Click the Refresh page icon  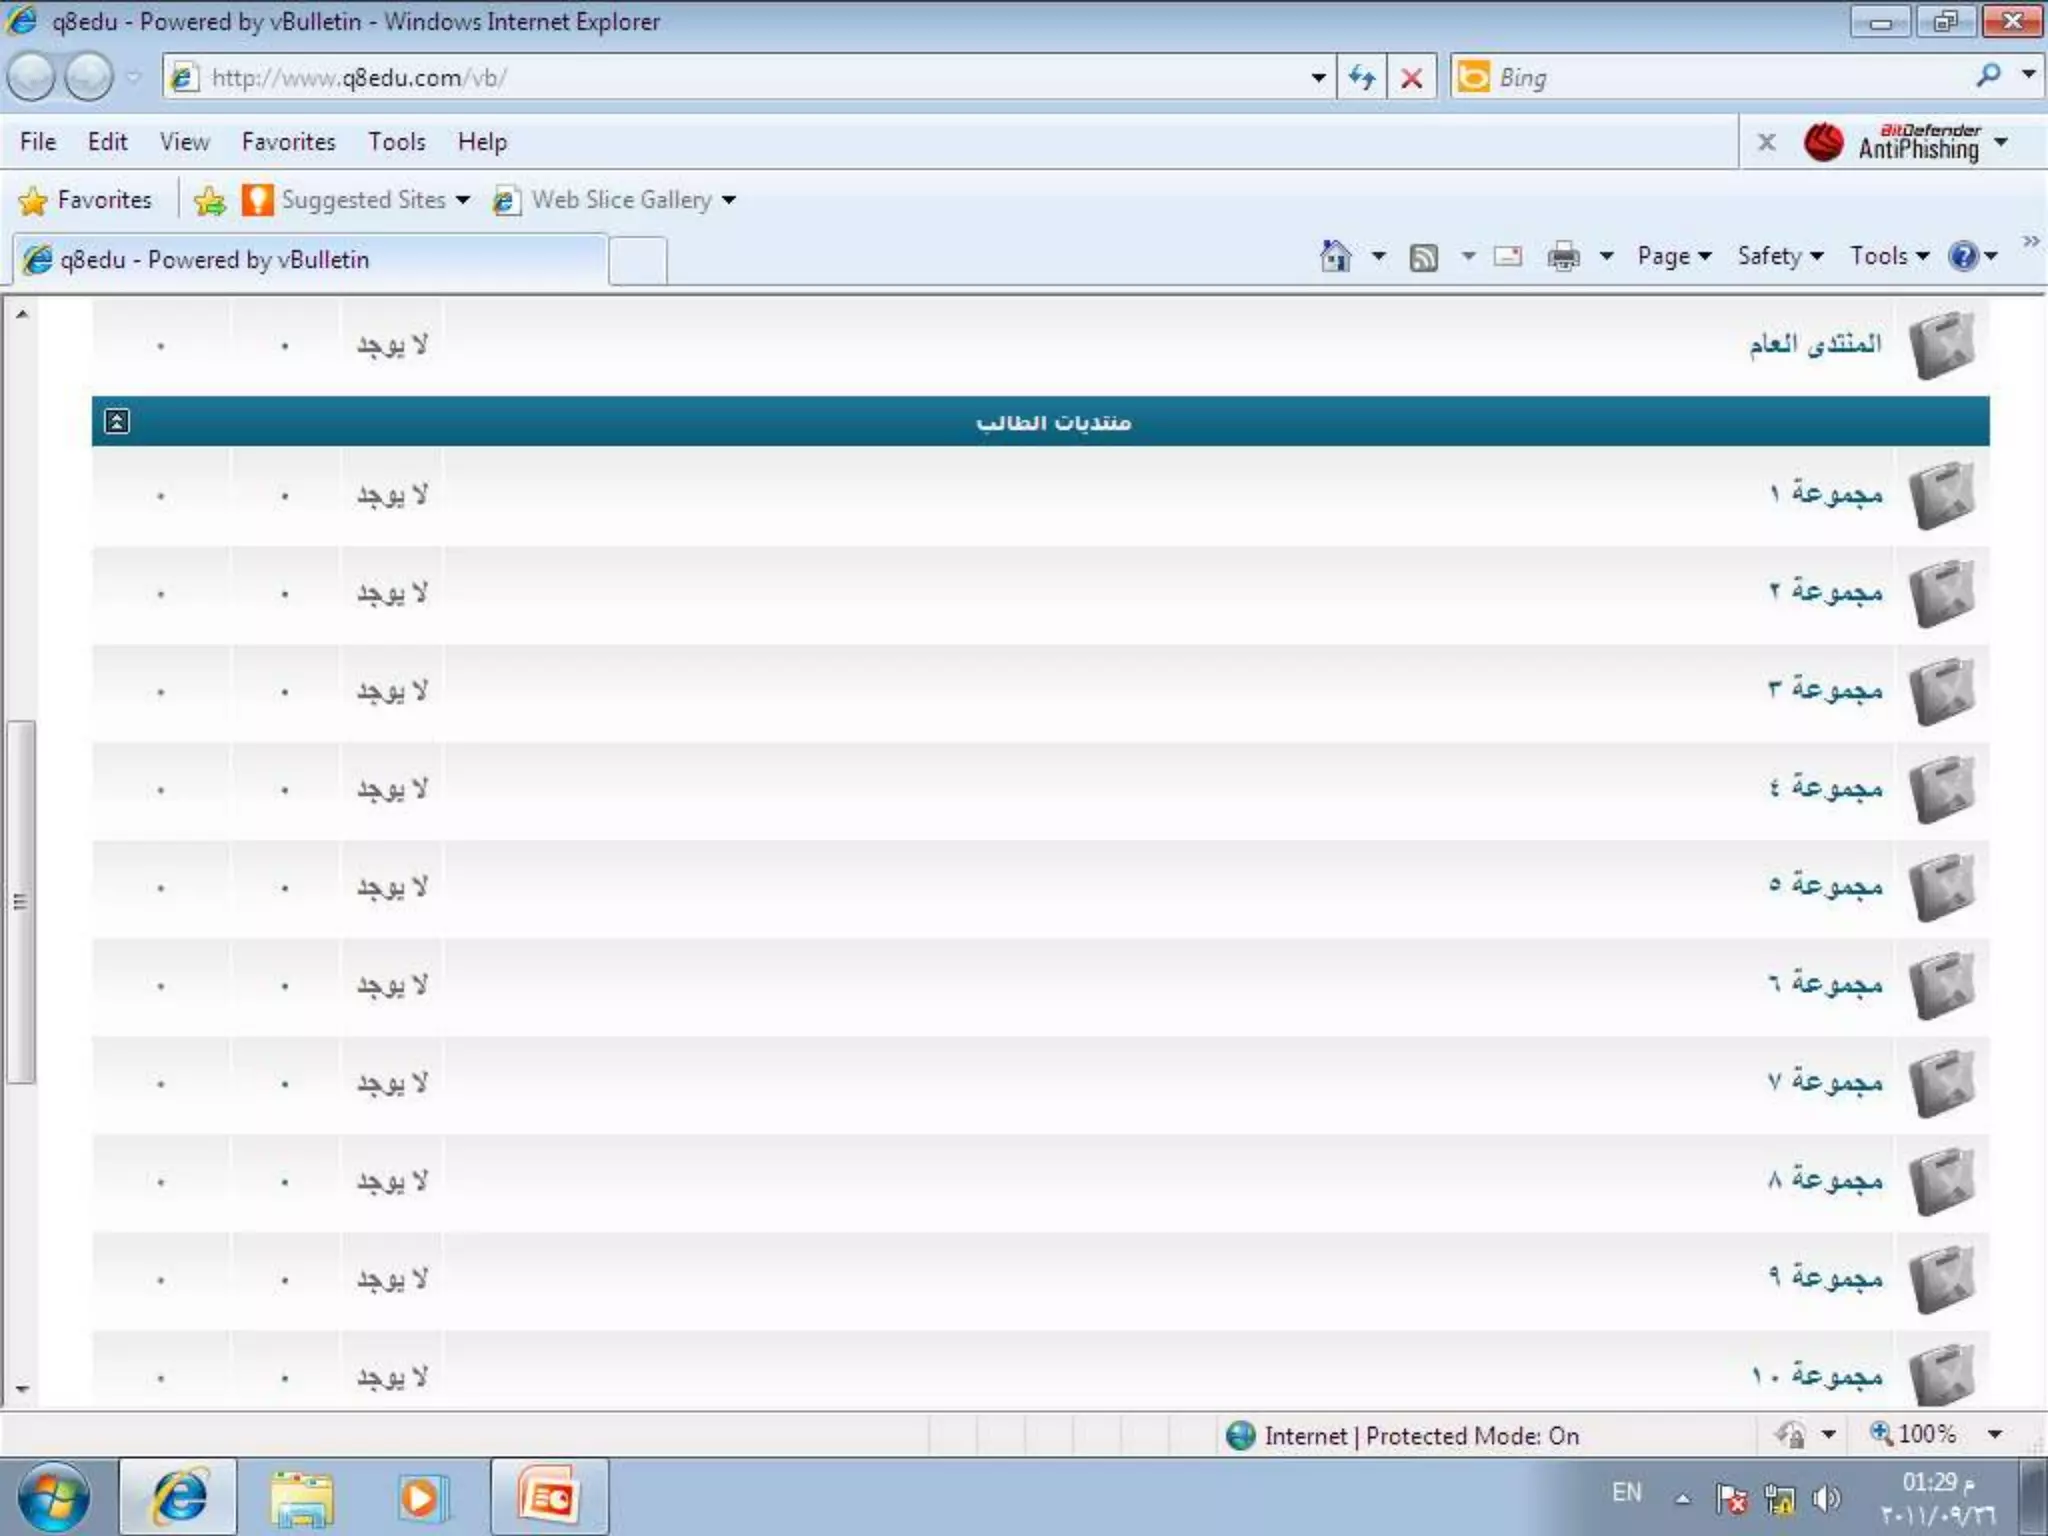[x=1361, y=77]
